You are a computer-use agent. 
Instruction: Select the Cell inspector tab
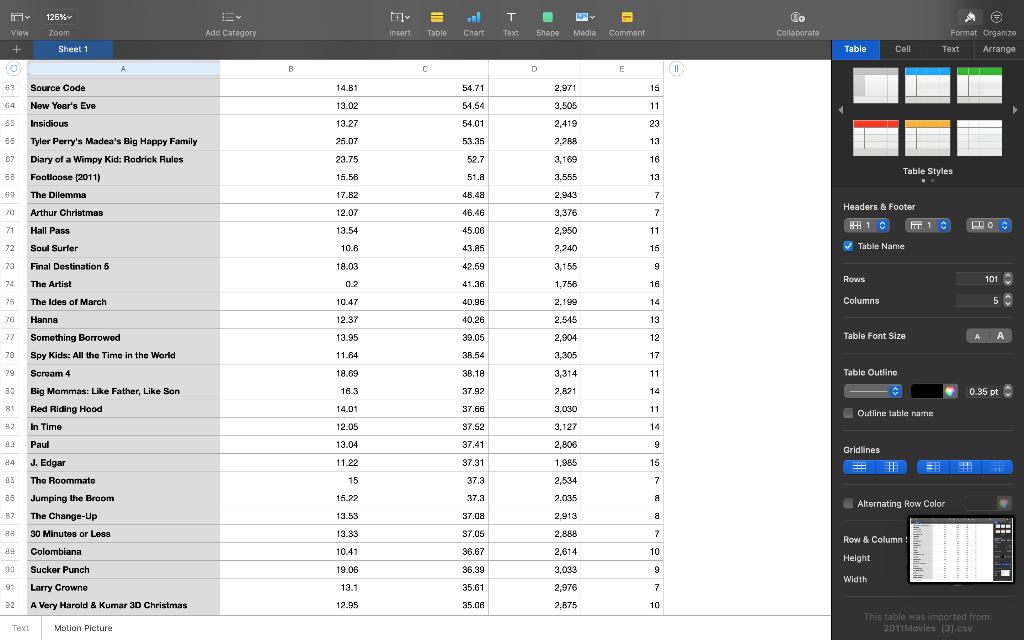pyautogui.click(x=903, y=49)
